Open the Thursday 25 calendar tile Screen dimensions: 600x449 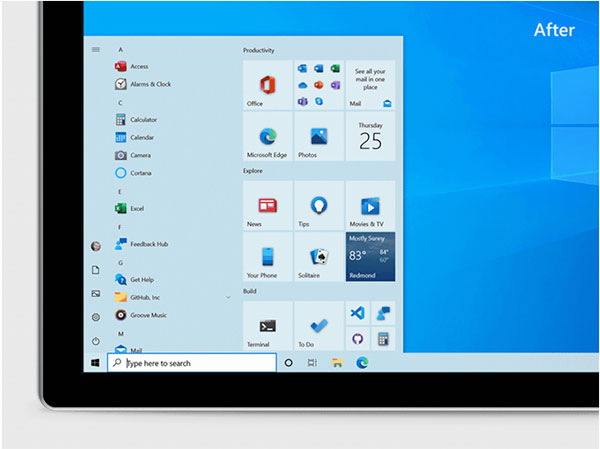pos(370,136)
